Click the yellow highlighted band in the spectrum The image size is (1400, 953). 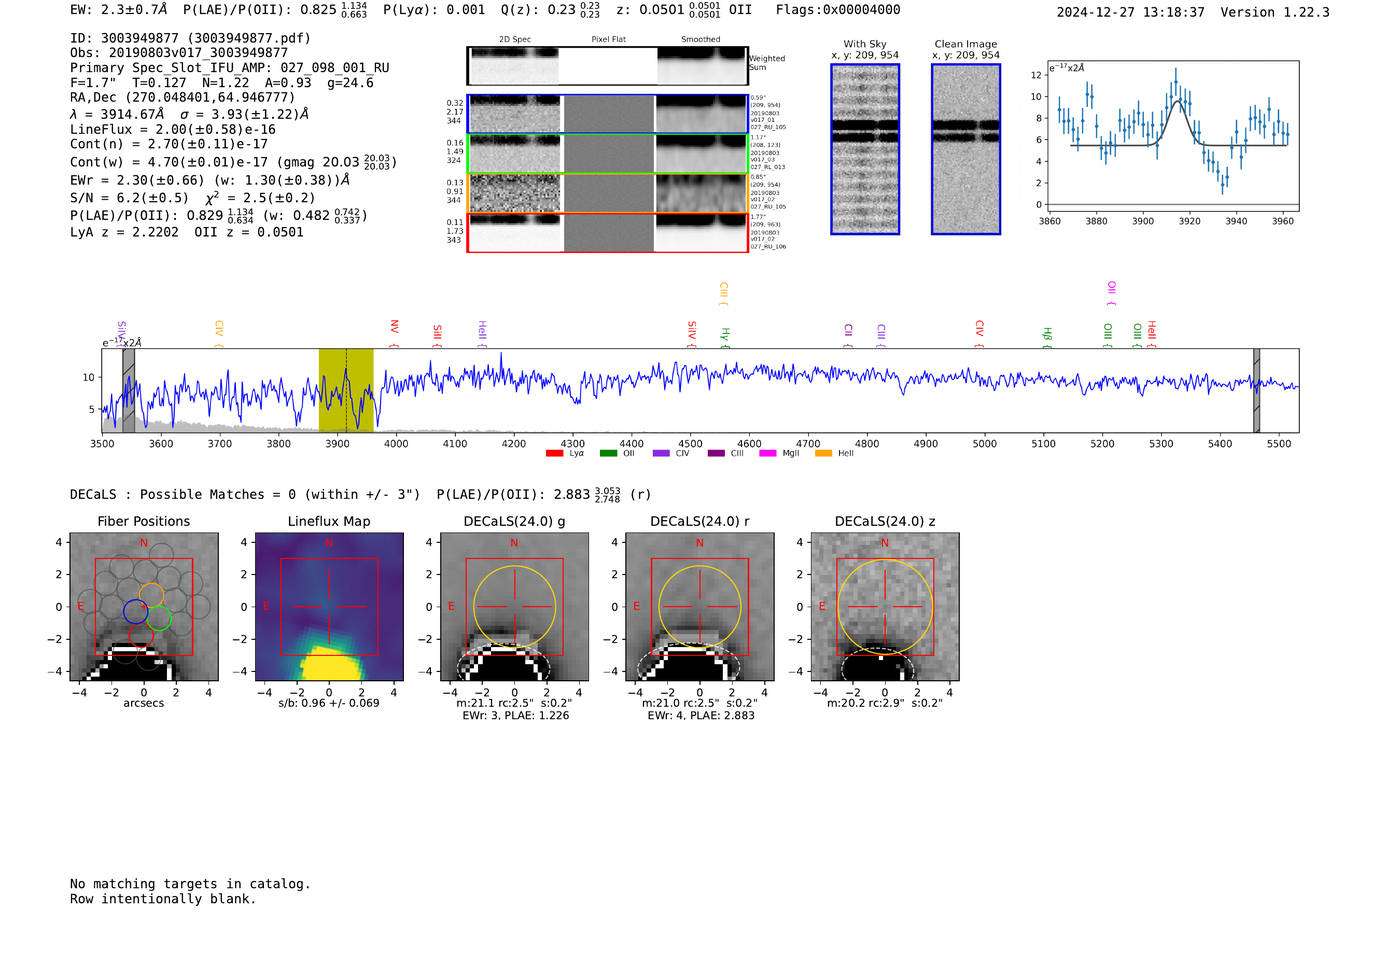coord(346,390)
